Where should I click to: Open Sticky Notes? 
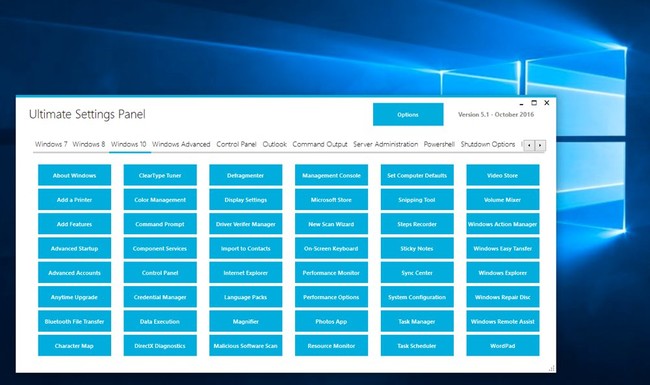point(417,249)
